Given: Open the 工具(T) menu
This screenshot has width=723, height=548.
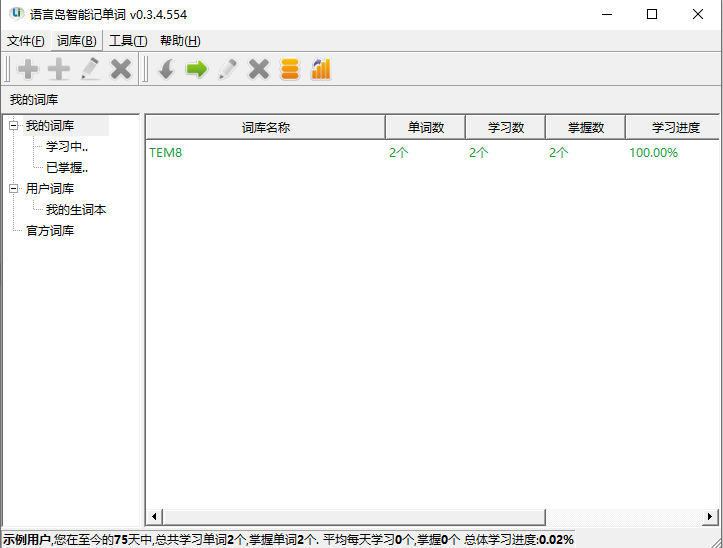Looking at the screenshot, I should (128, 41).
